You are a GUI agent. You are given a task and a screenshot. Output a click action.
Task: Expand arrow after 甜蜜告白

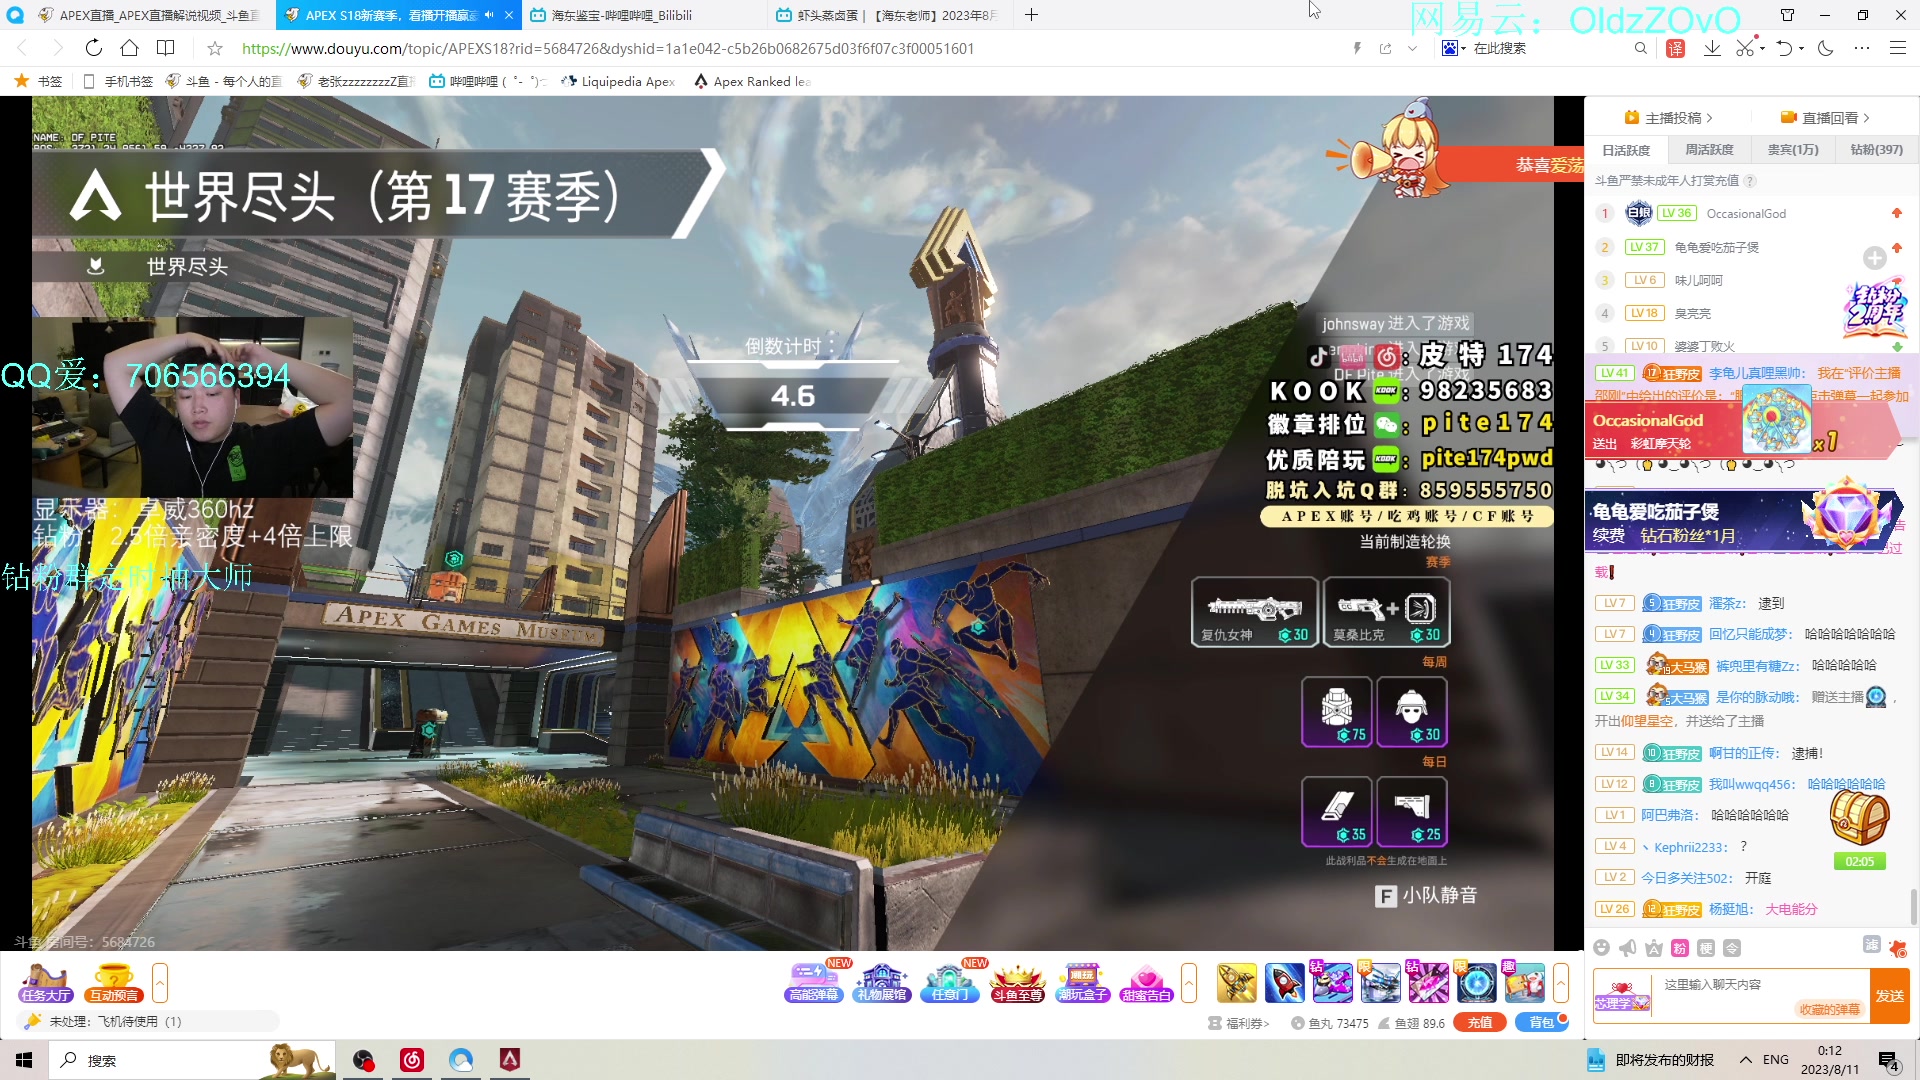coord(1189,983)
